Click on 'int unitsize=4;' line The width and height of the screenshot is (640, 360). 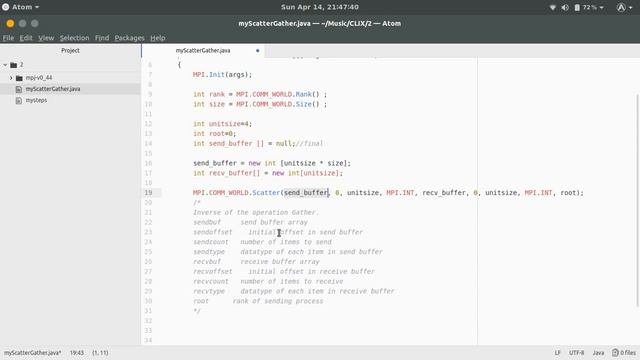point(222,124)
